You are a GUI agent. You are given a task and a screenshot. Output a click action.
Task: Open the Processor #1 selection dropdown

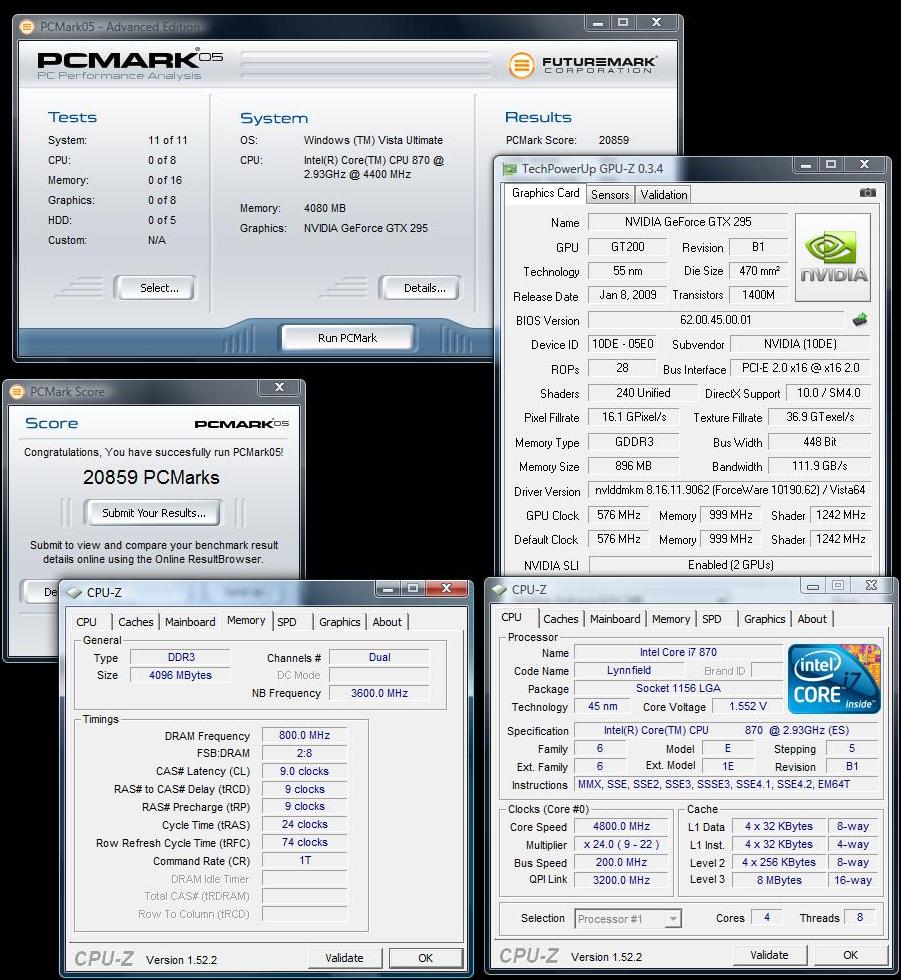point(673,919)
